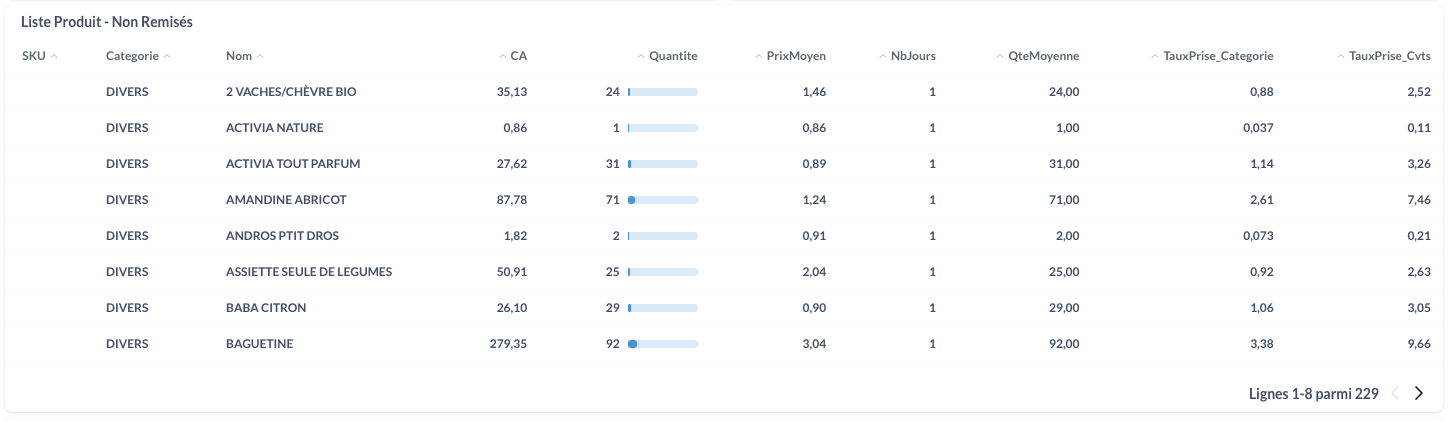Sort by TauxPrise_Cvts column header
Image resolution: width=1456 pixels, height=422 pixels.
1389,56
